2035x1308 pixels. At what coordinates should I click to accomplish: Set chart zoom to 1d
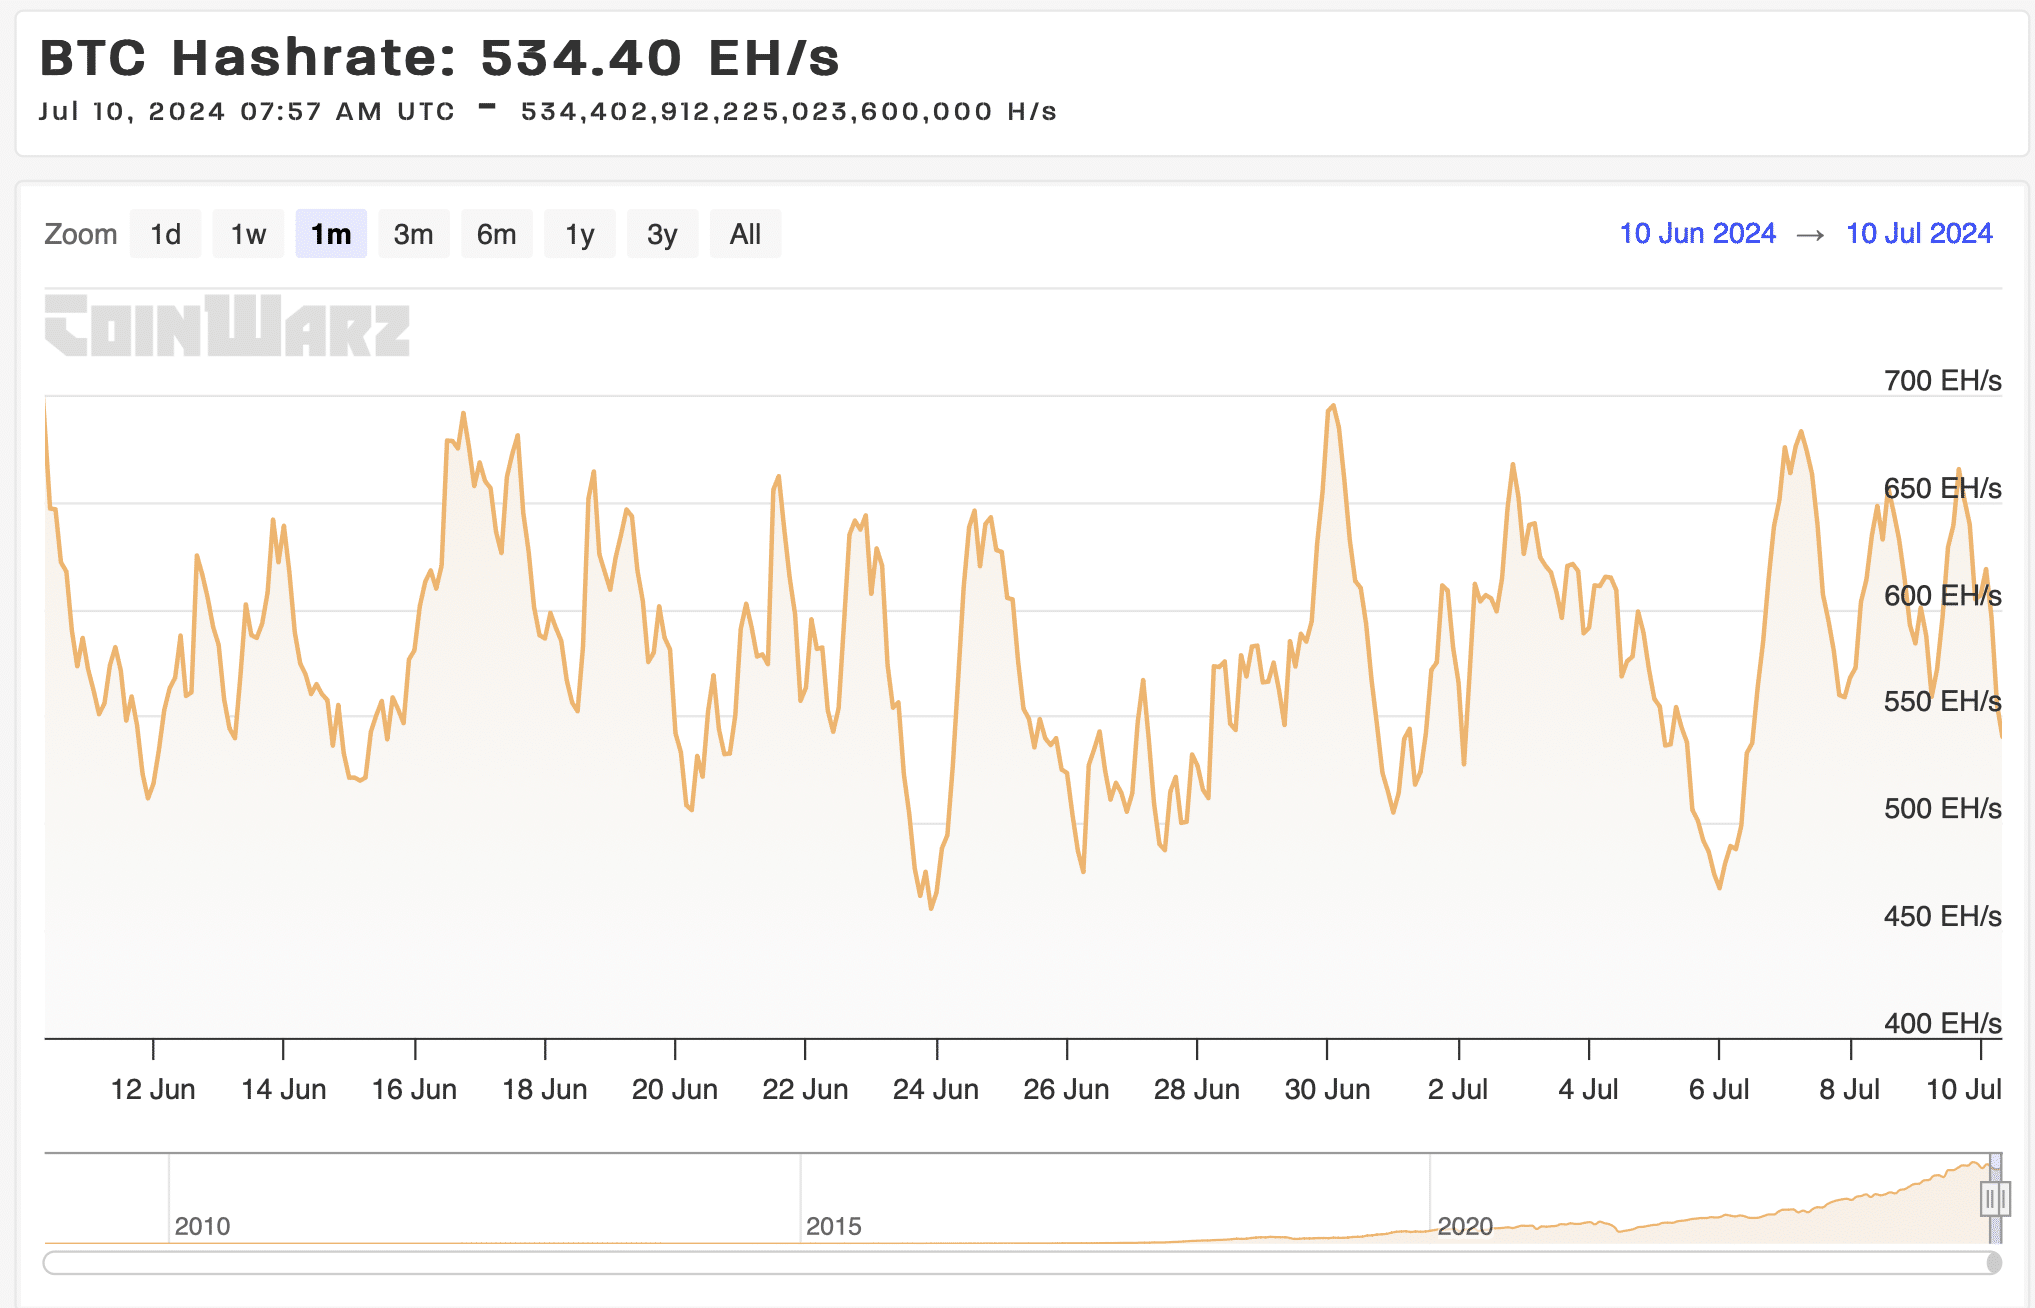tap(165, 234)
